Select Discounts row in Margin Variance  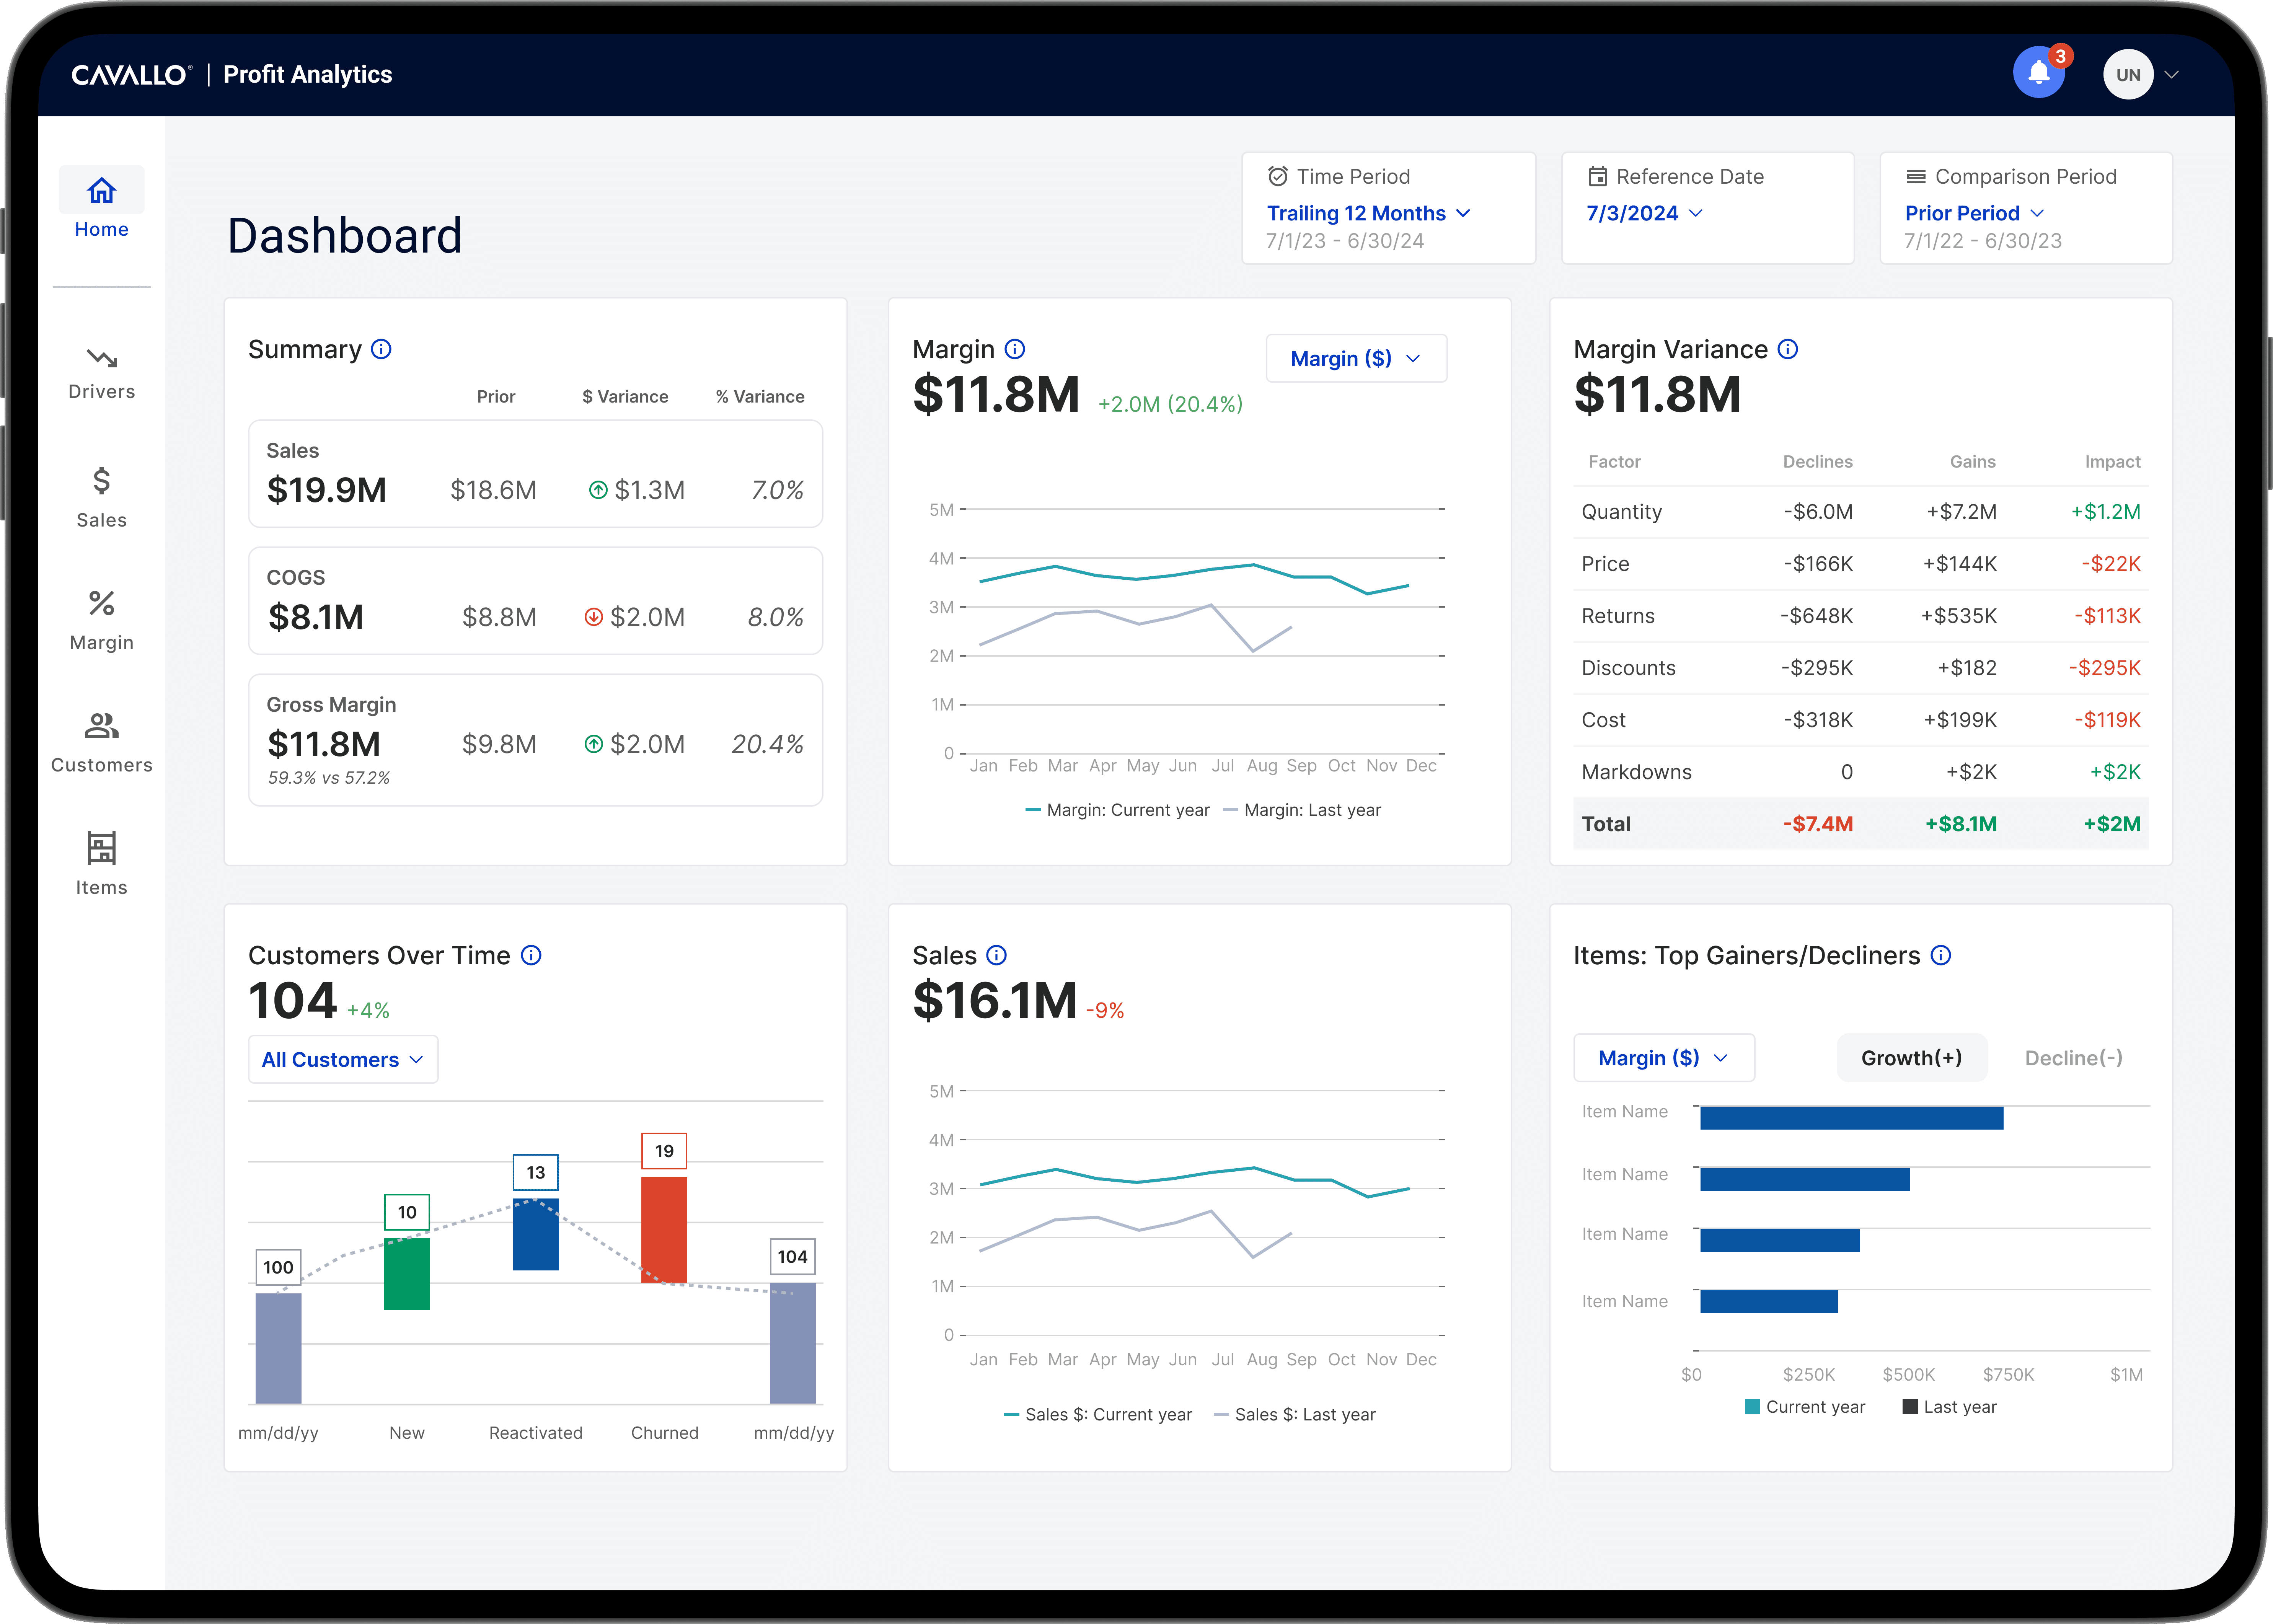(x=1861, y=668)
